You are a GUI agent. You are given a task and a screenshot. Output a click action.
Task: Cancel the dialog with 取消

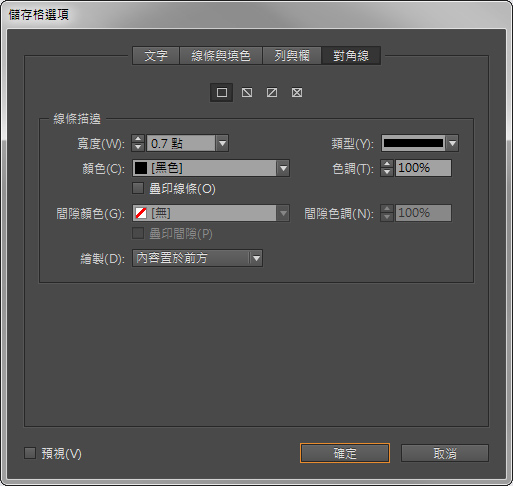pyautogui.click(x=445, y=453)
